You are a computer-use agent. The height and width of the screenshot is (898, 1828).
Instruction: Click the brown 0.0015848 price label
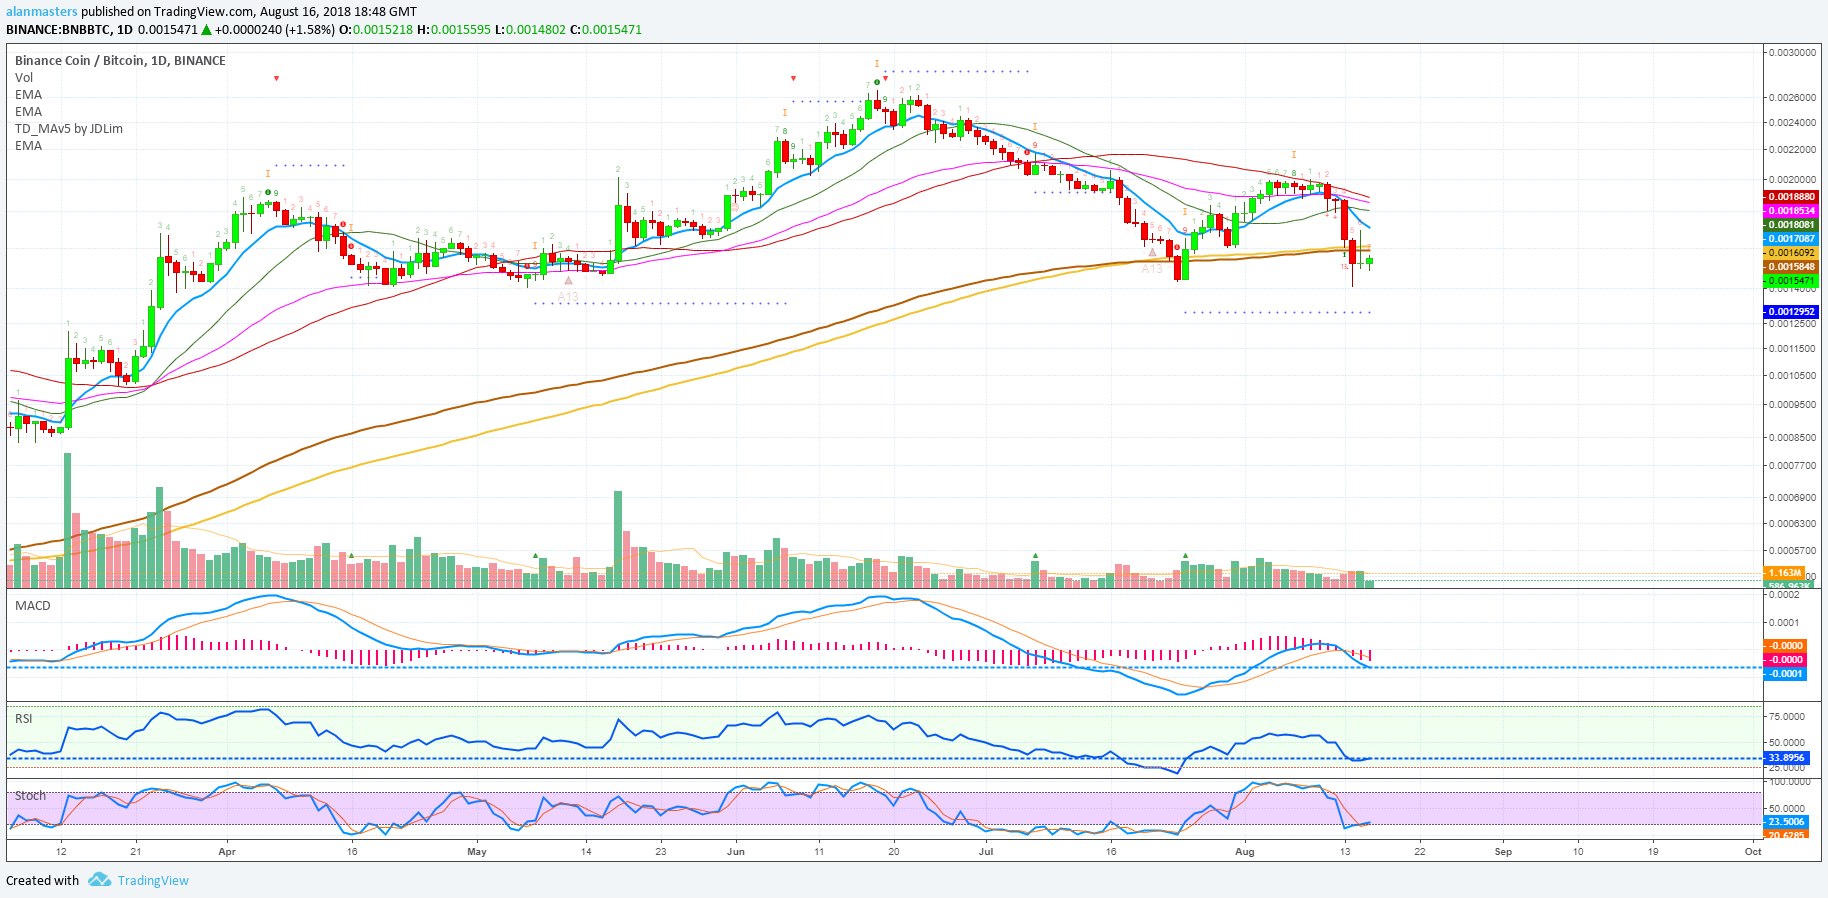tap(1791, 267)
